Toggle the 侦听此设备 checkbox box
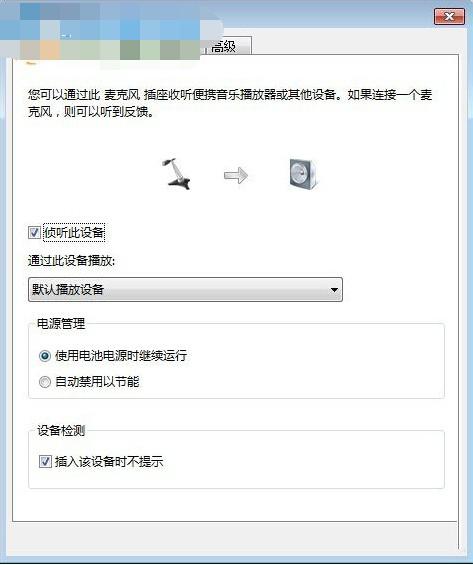The image size is (473, 565). (34, 232)
